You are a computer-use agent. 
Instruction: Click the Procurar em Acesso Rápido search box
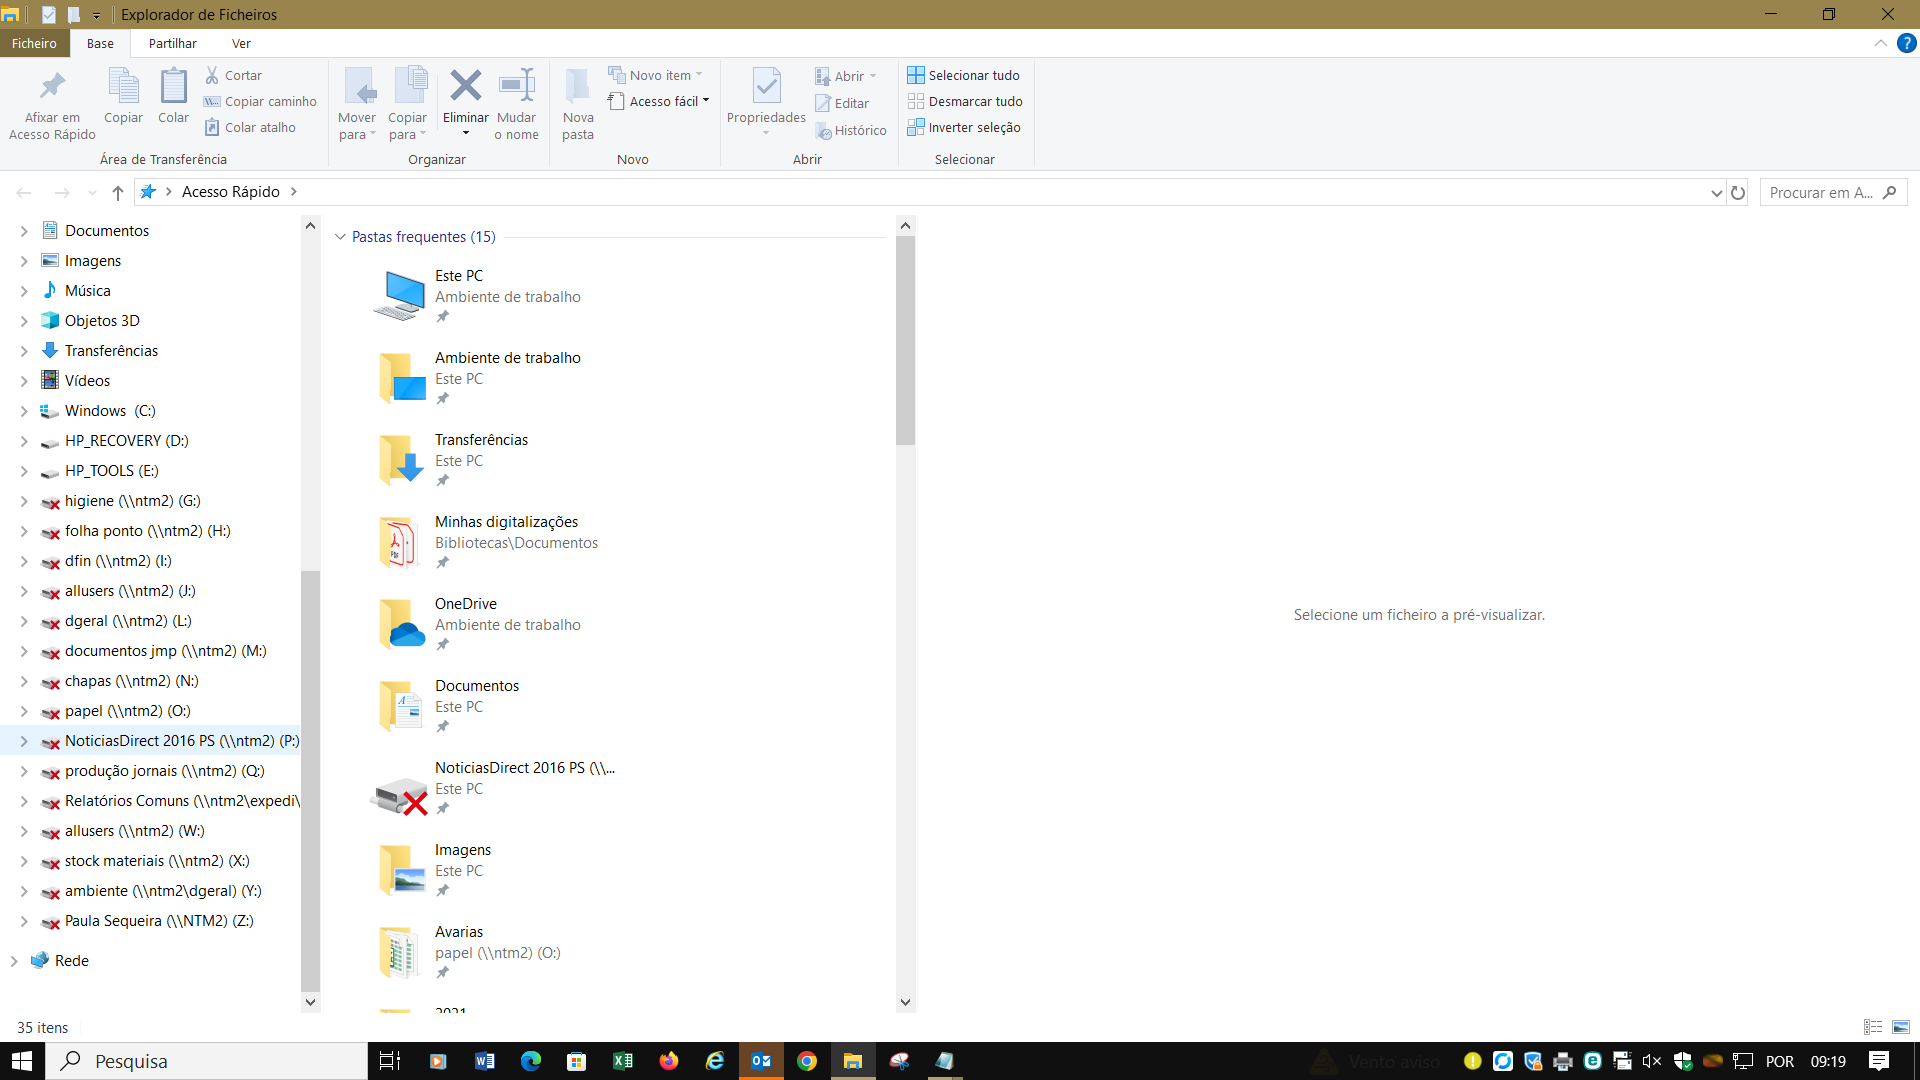[x=1833, y=193]
